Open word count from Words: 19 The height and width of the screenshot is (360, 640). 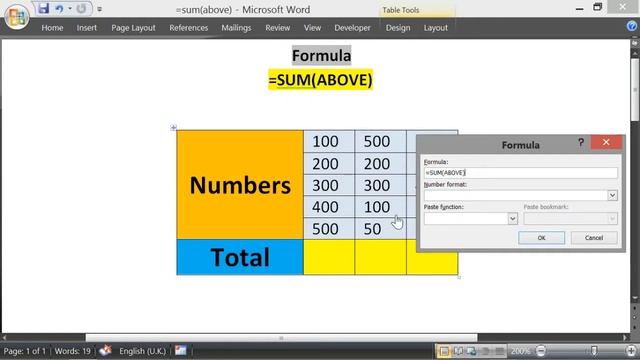73,351
